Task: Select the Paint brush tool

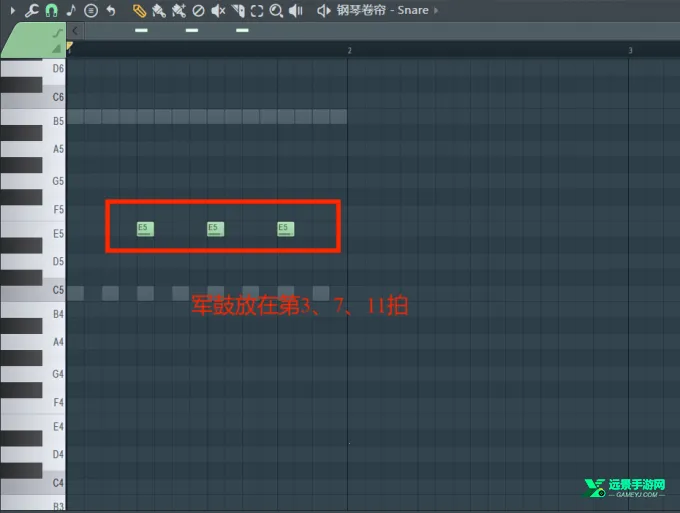Action: point(159,10)
